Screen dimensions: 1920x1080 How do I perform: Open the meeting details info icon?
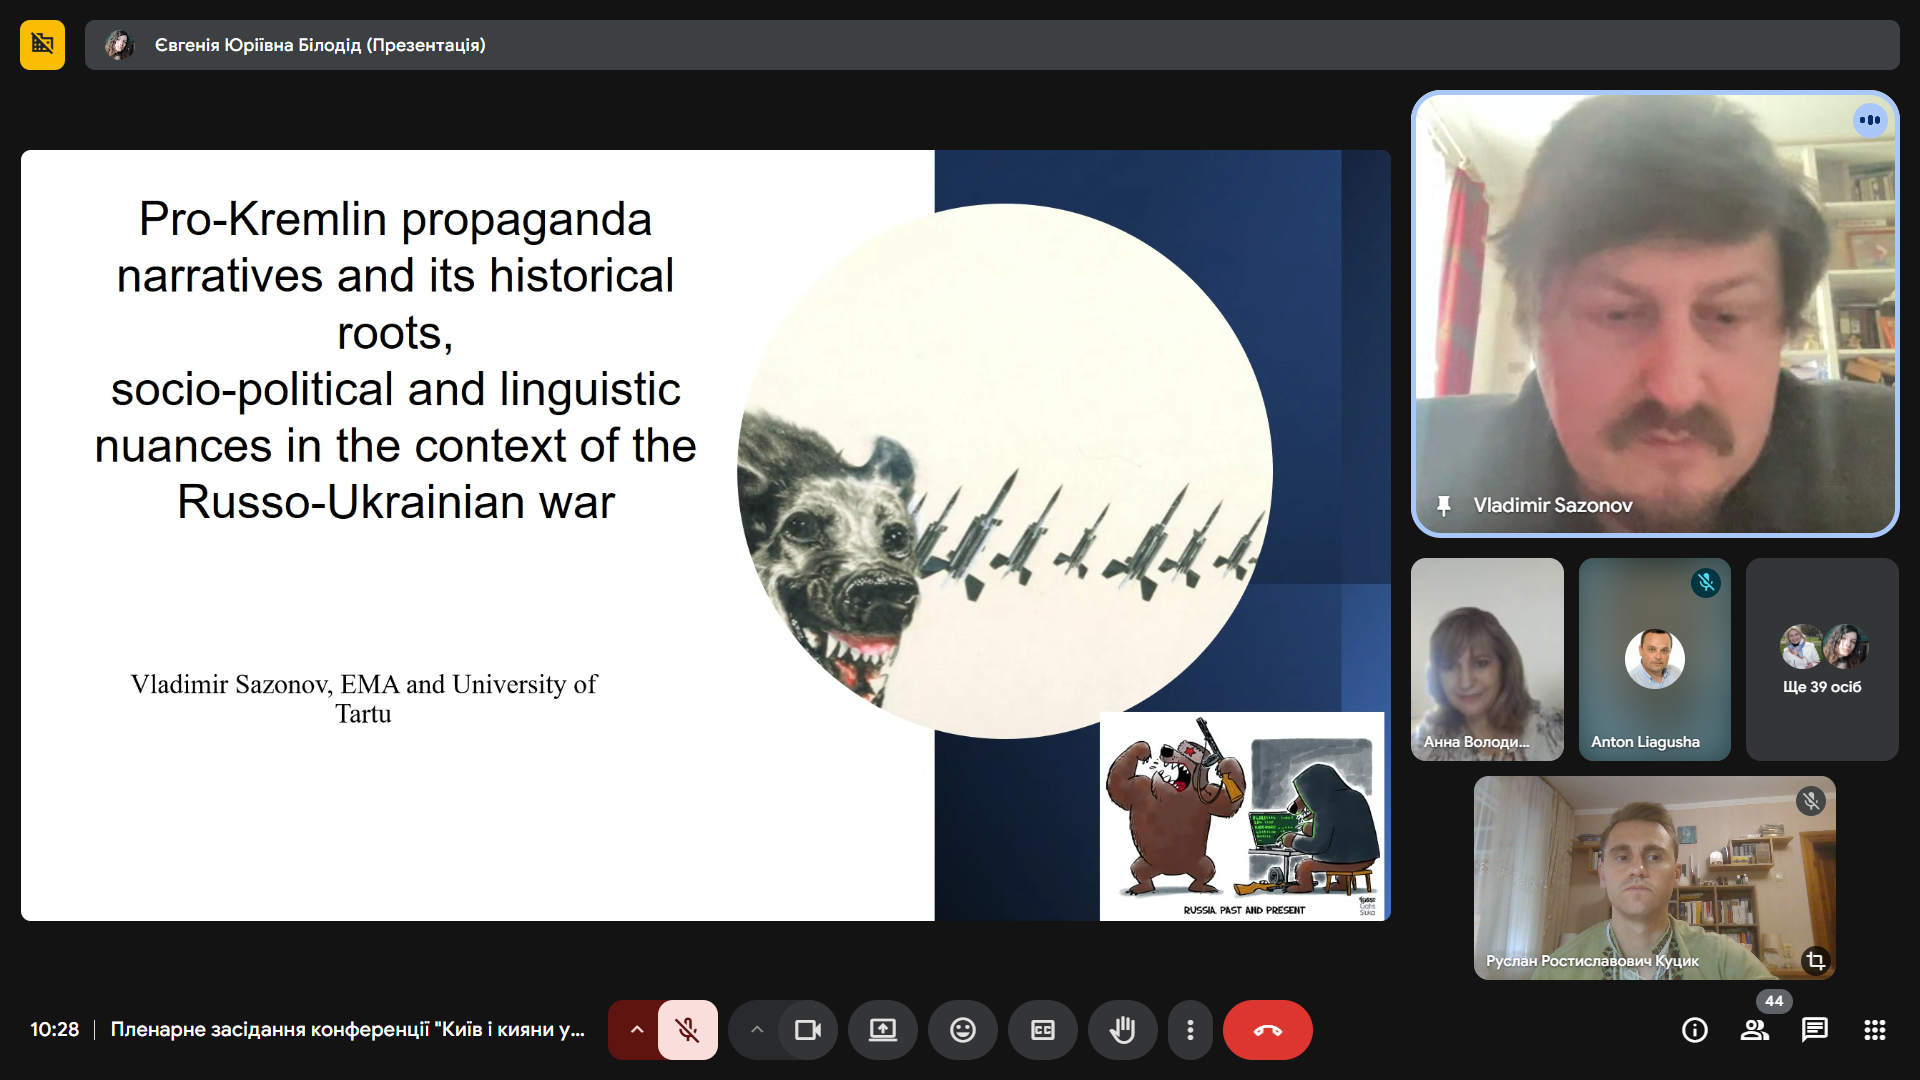1694,1030
